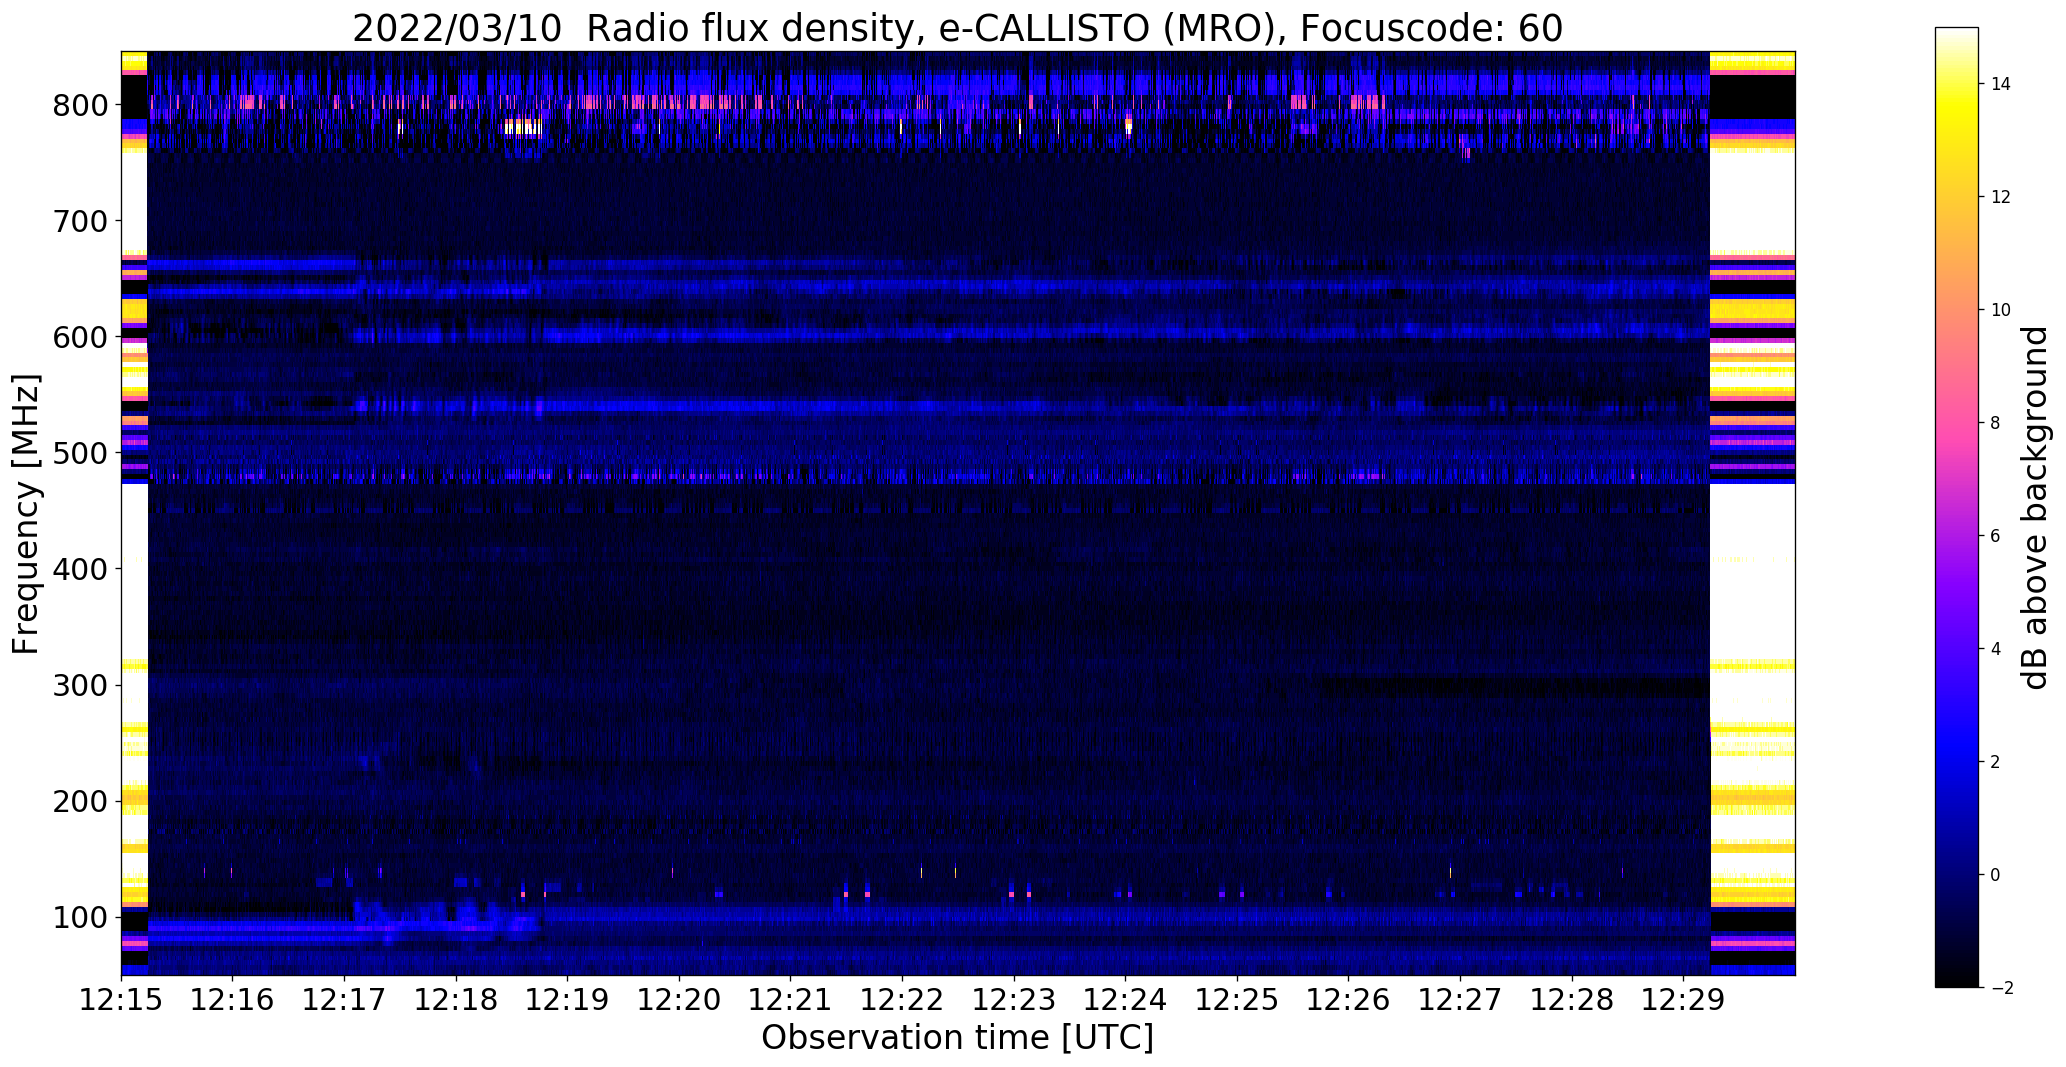
Task: Click the colorbar tick label −2
Action: point(2001,988)
